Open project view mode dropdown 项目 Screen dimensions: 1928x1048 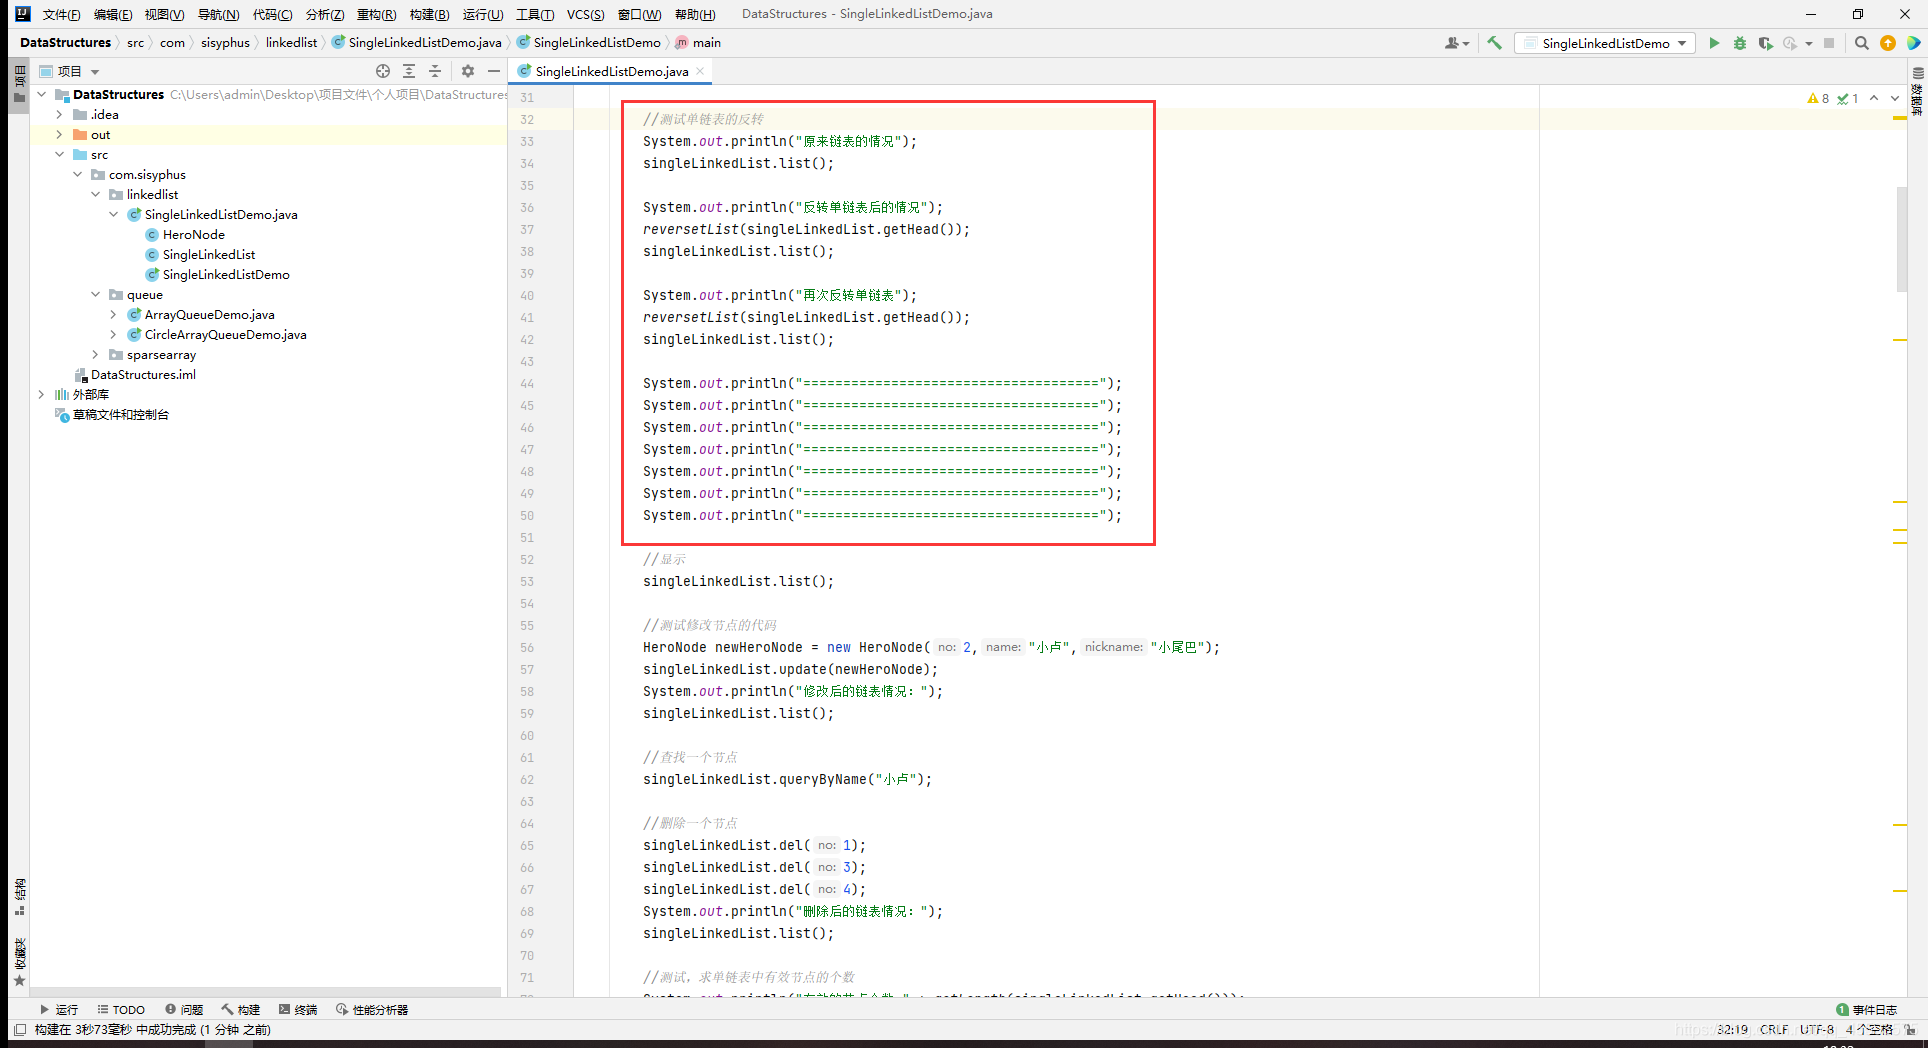click(69, 71)
